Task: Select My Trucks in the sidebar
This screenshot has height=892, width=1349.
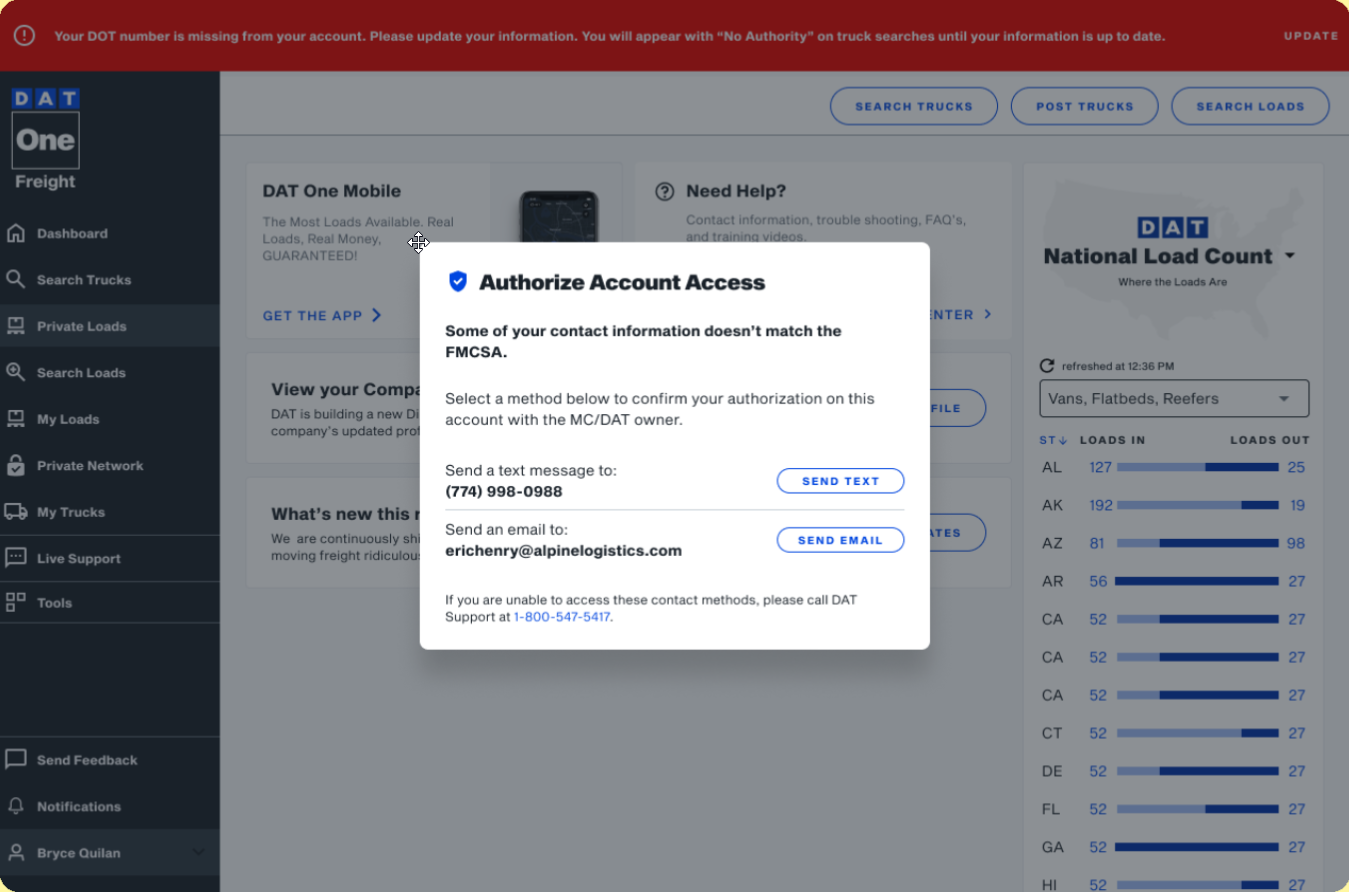Action: [x=110, y=512]
